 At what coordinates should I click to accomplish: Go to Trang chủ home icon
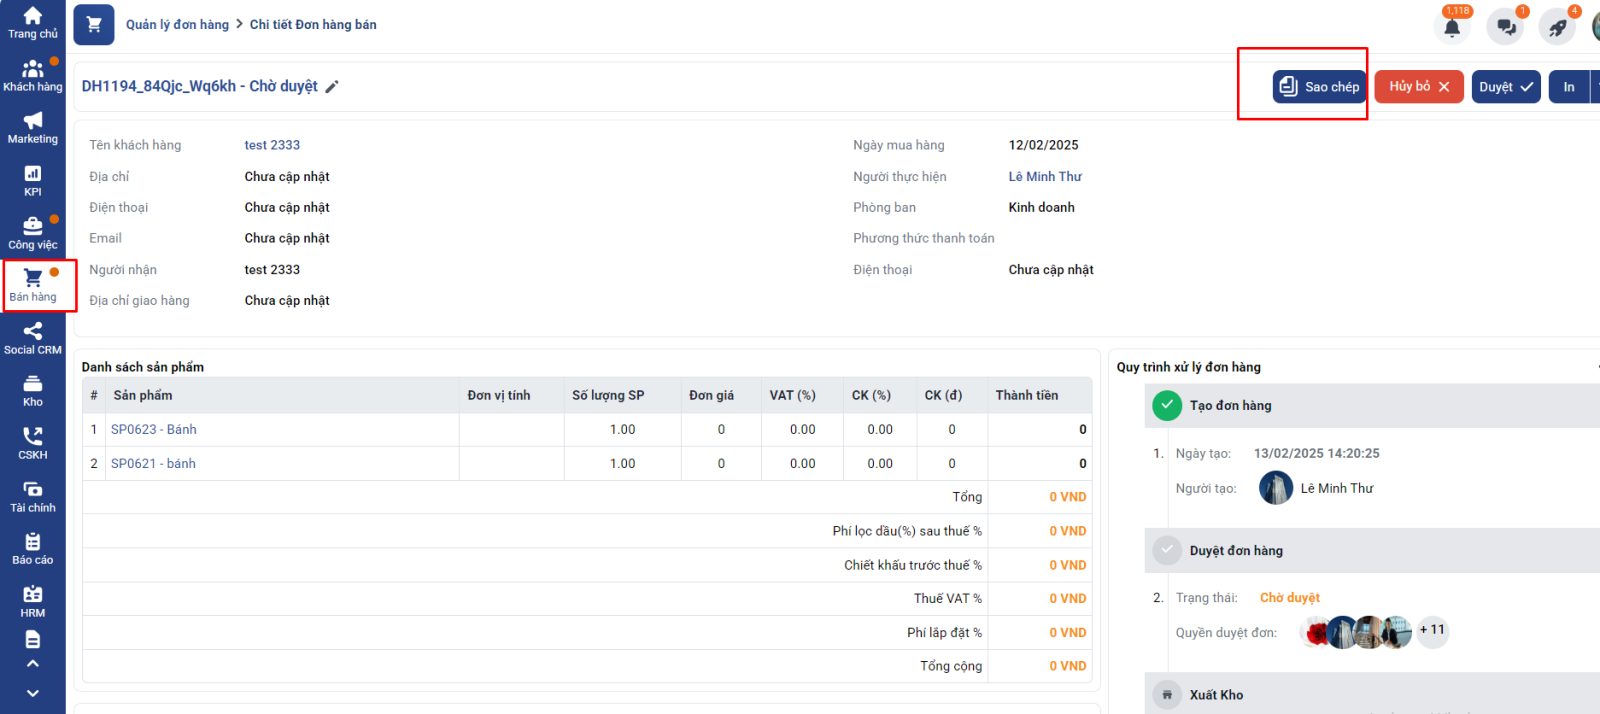pyautogui.click(x=33, y=22)
